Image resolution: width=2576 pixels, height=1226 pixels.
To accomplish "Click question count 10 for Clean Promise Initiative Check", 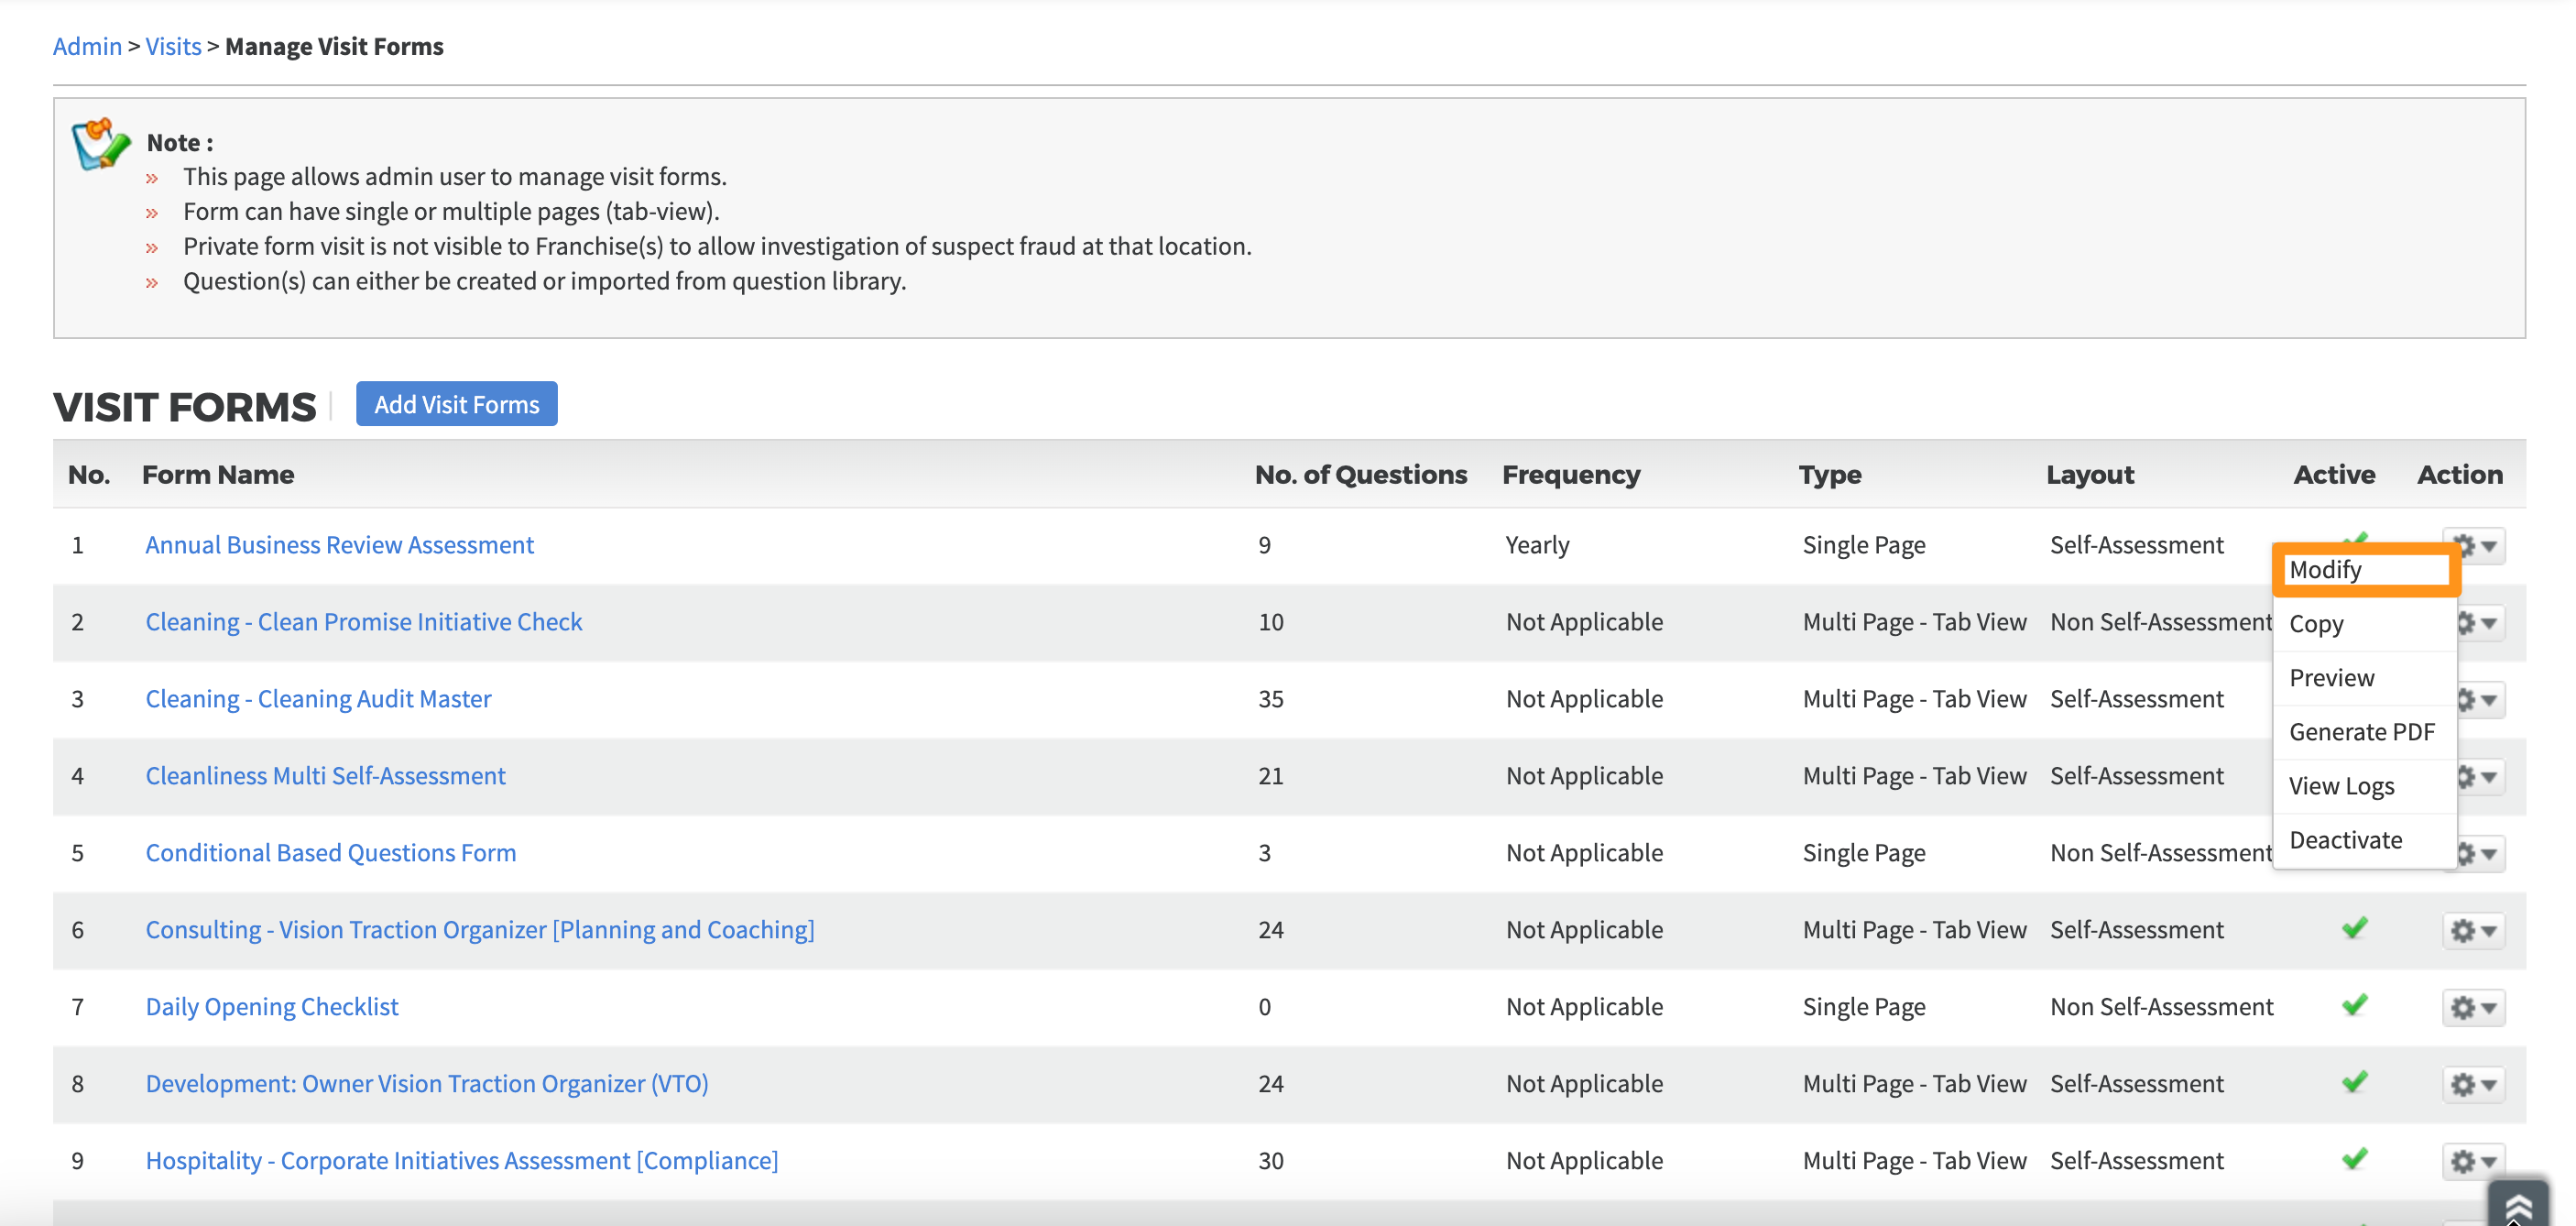I will (1270, 622).
